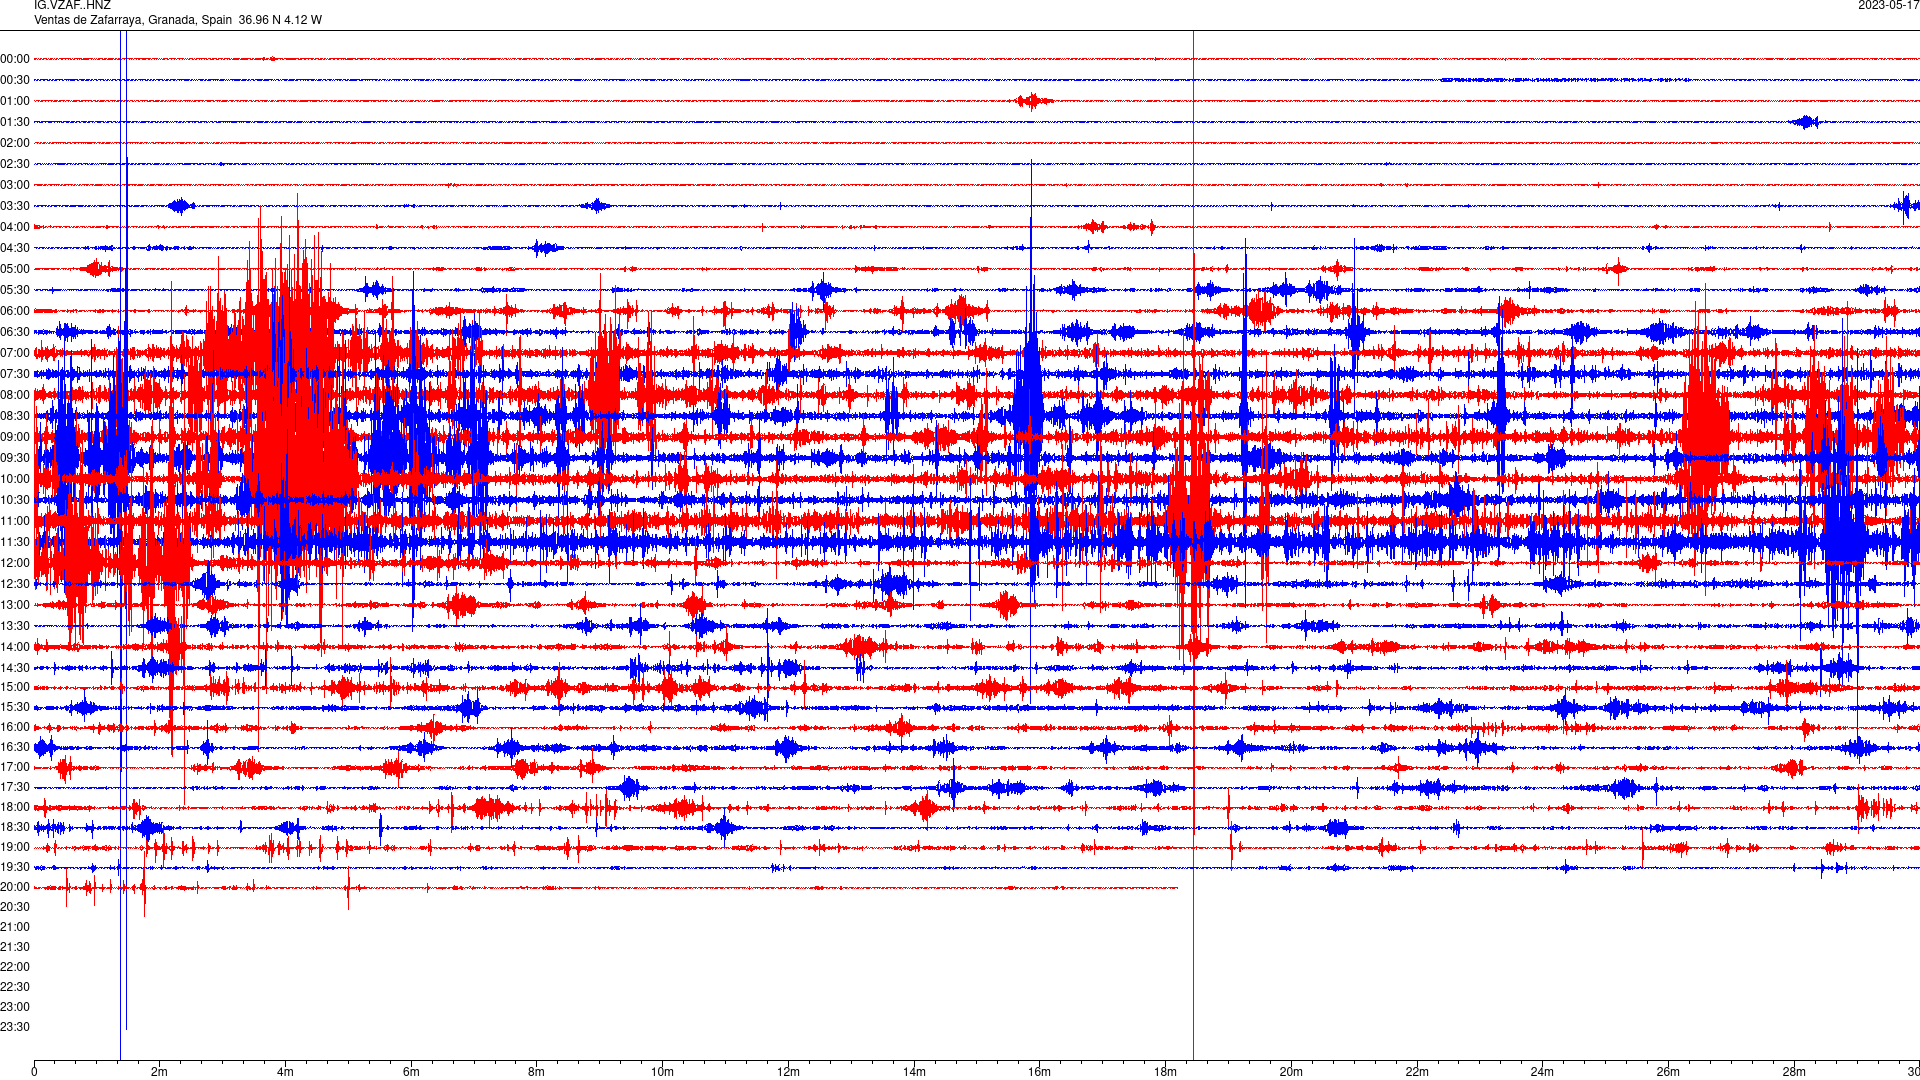Select the 02:30 time row label
The height and width of the screenshot is (1080, 1920).
[x=15, y=164]
